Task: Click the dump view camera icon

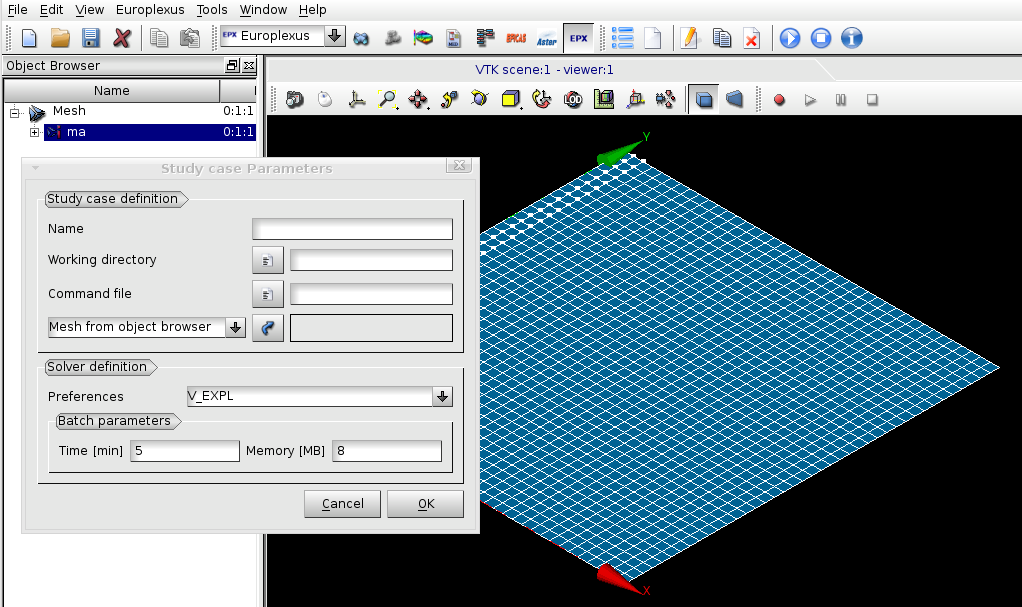Action: pos(294,99)
